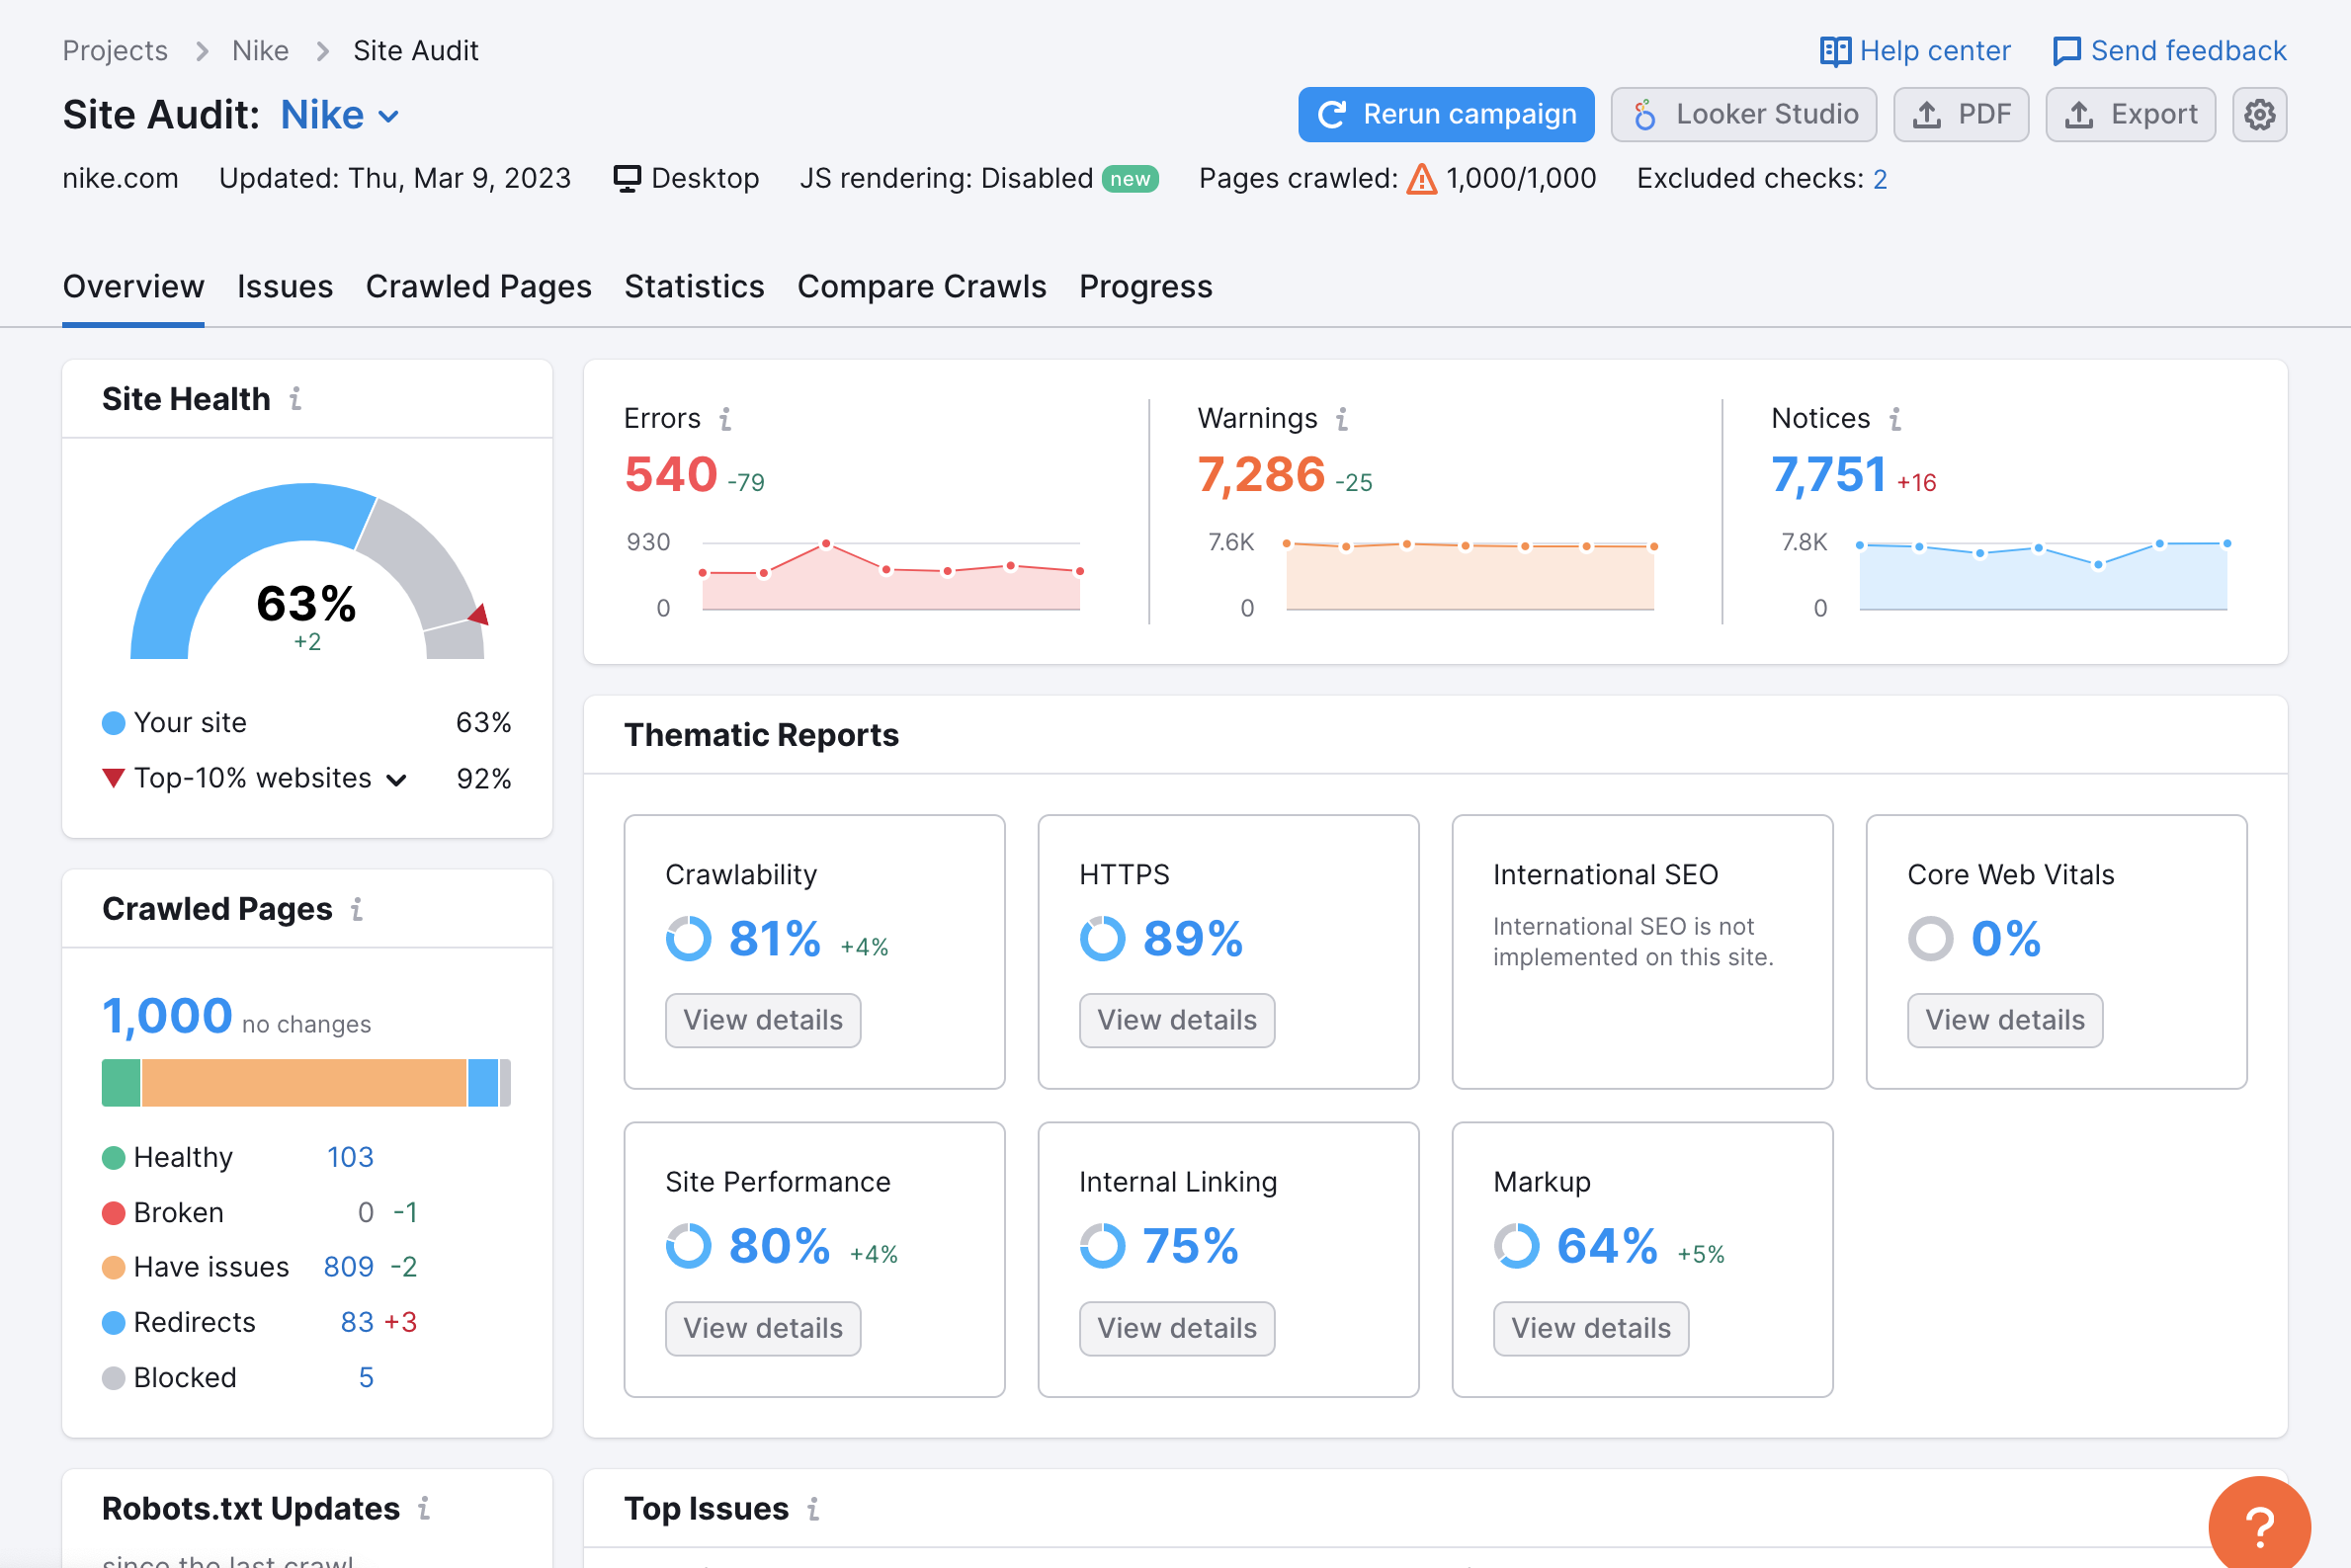View details for Crawlability
Image resolution: width=2351 pixels, height=1568 pixels.
tap(763, 1020)
